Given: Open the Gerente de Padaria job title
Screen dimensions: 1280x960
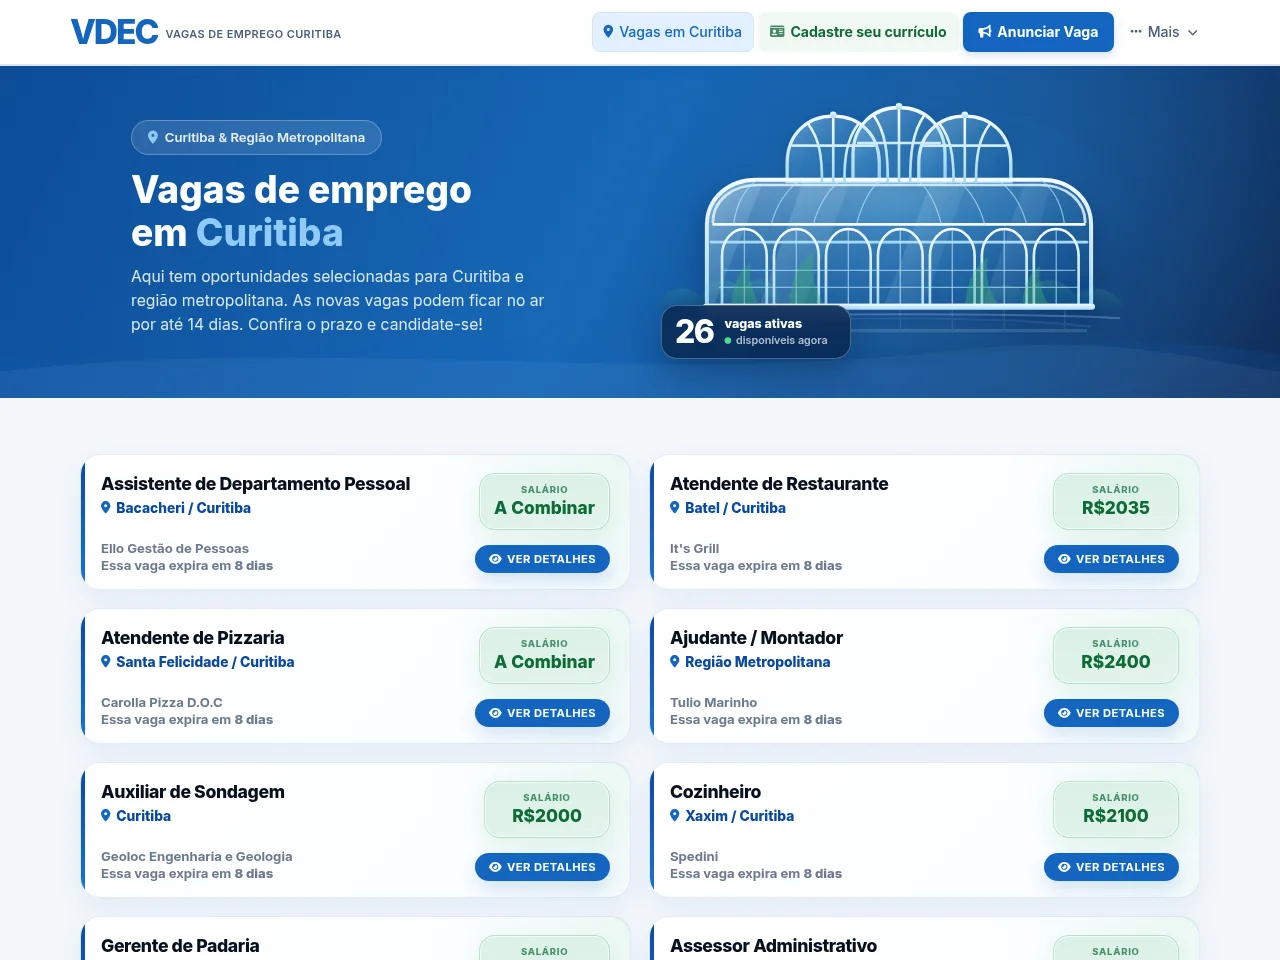Looking at the screenshot, I should pos(180,946).
